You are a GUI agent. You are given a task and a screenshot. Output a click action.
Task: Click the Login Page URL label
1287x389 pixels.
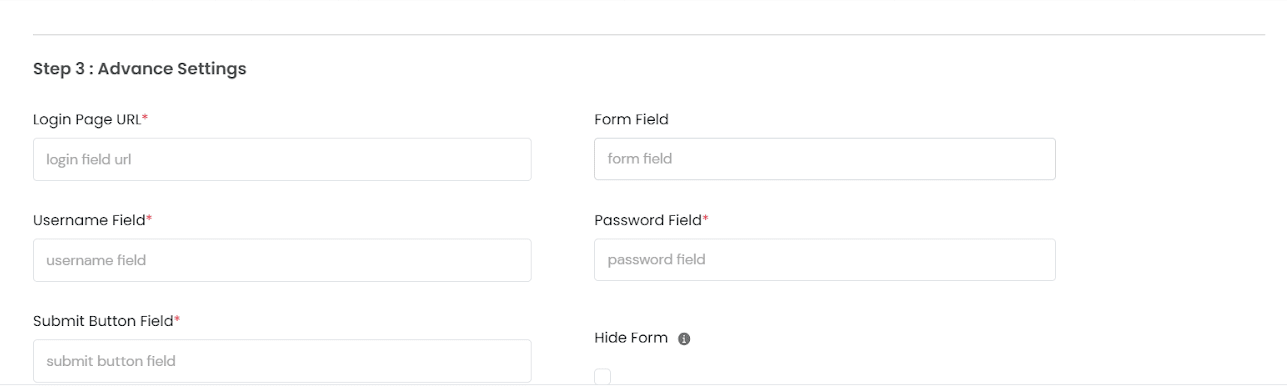tap(87, 119)
